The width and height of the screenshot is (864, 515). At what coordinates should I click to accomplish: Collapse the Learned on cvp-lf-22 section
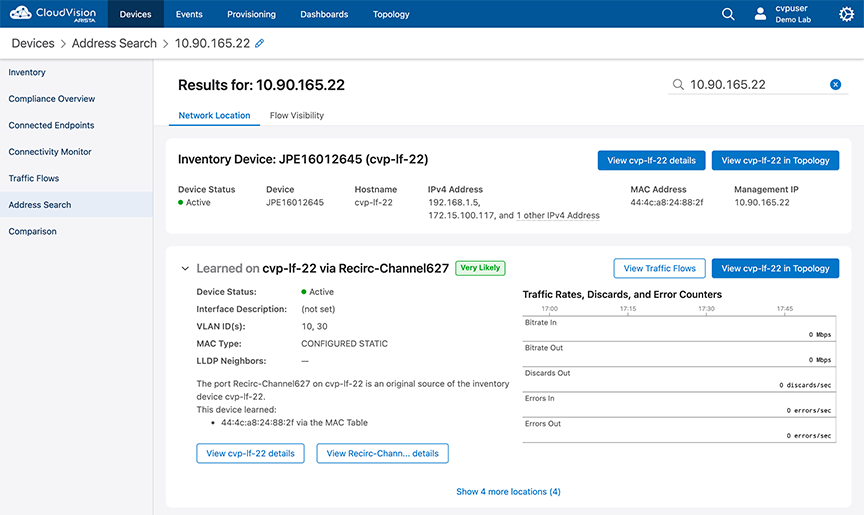point(185,269)
